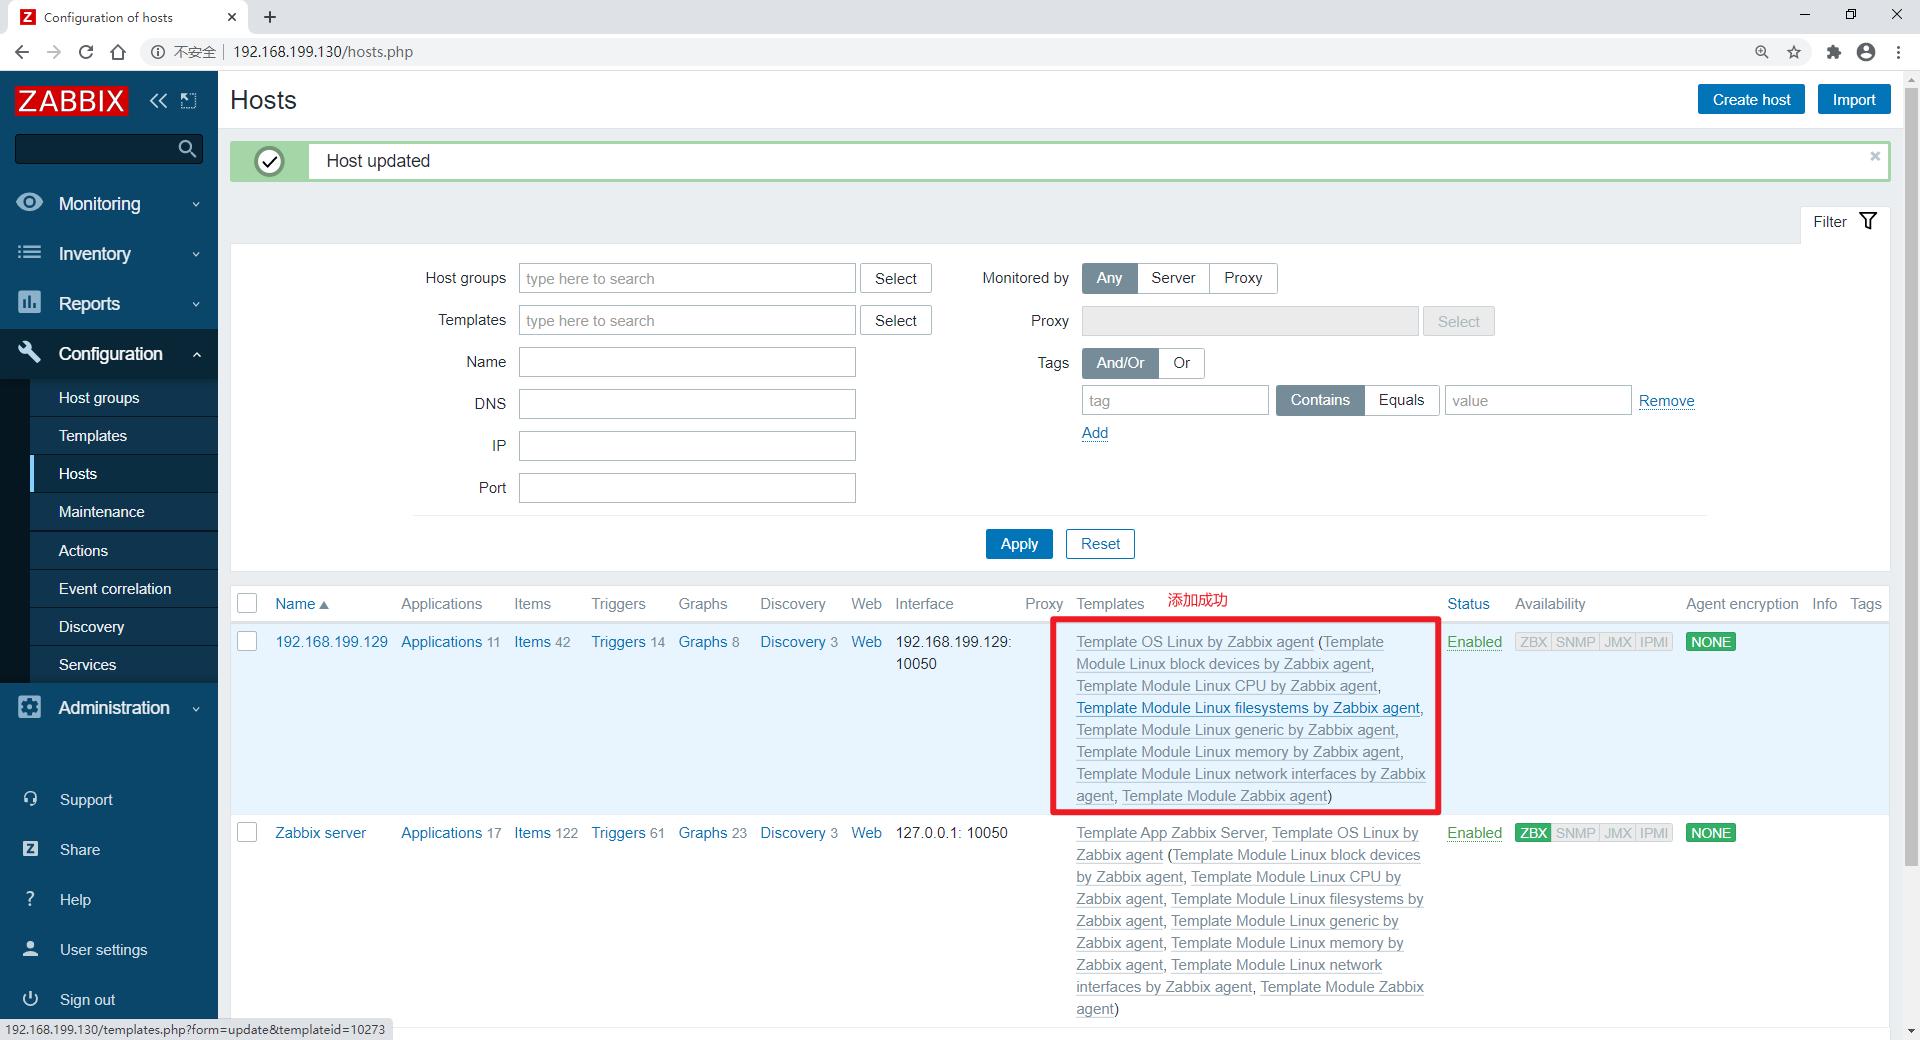The height and width of the screenshot is (1040, 1920).
Task: Click the Import button
Action: click(1853, 99)
